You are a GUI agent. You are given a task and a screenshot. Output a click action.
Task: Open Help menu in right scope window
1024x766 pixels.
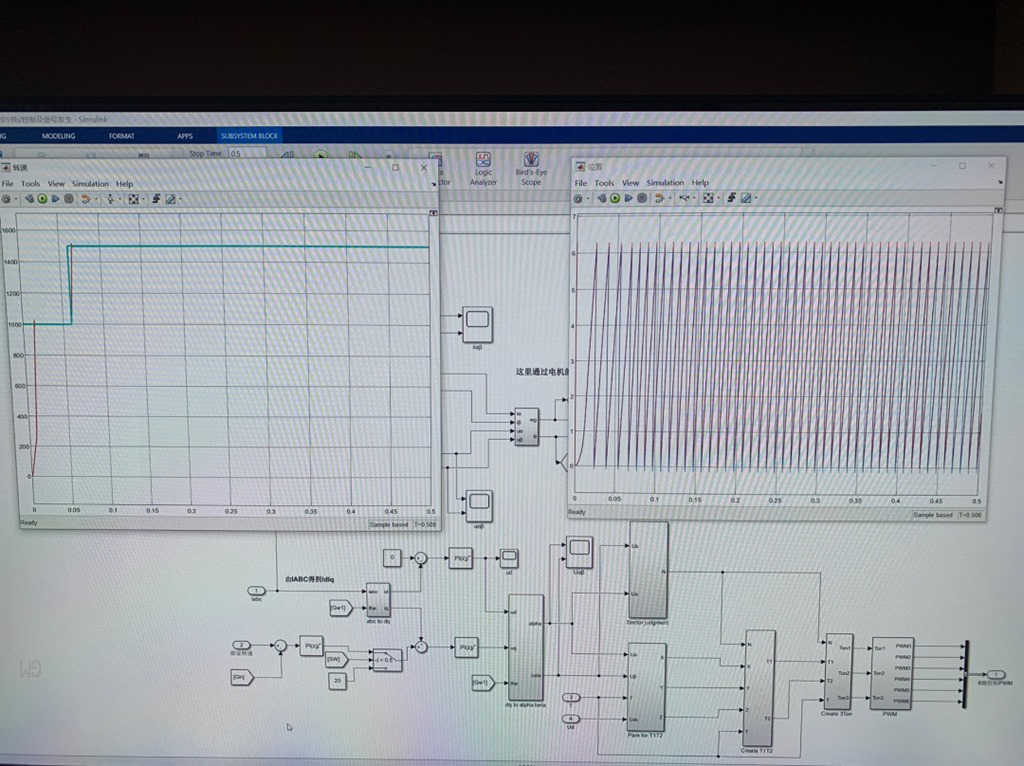click(700, 183)
